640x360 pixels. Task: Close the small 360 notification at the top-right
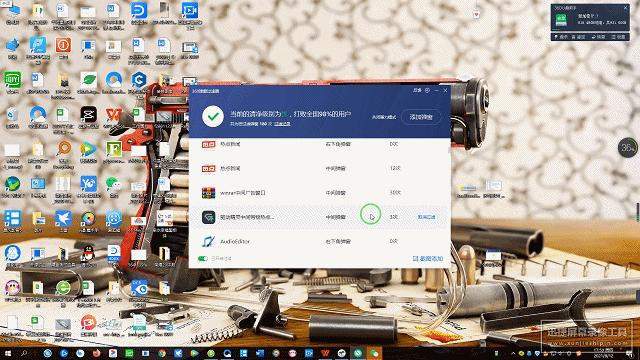click(625, 7)
